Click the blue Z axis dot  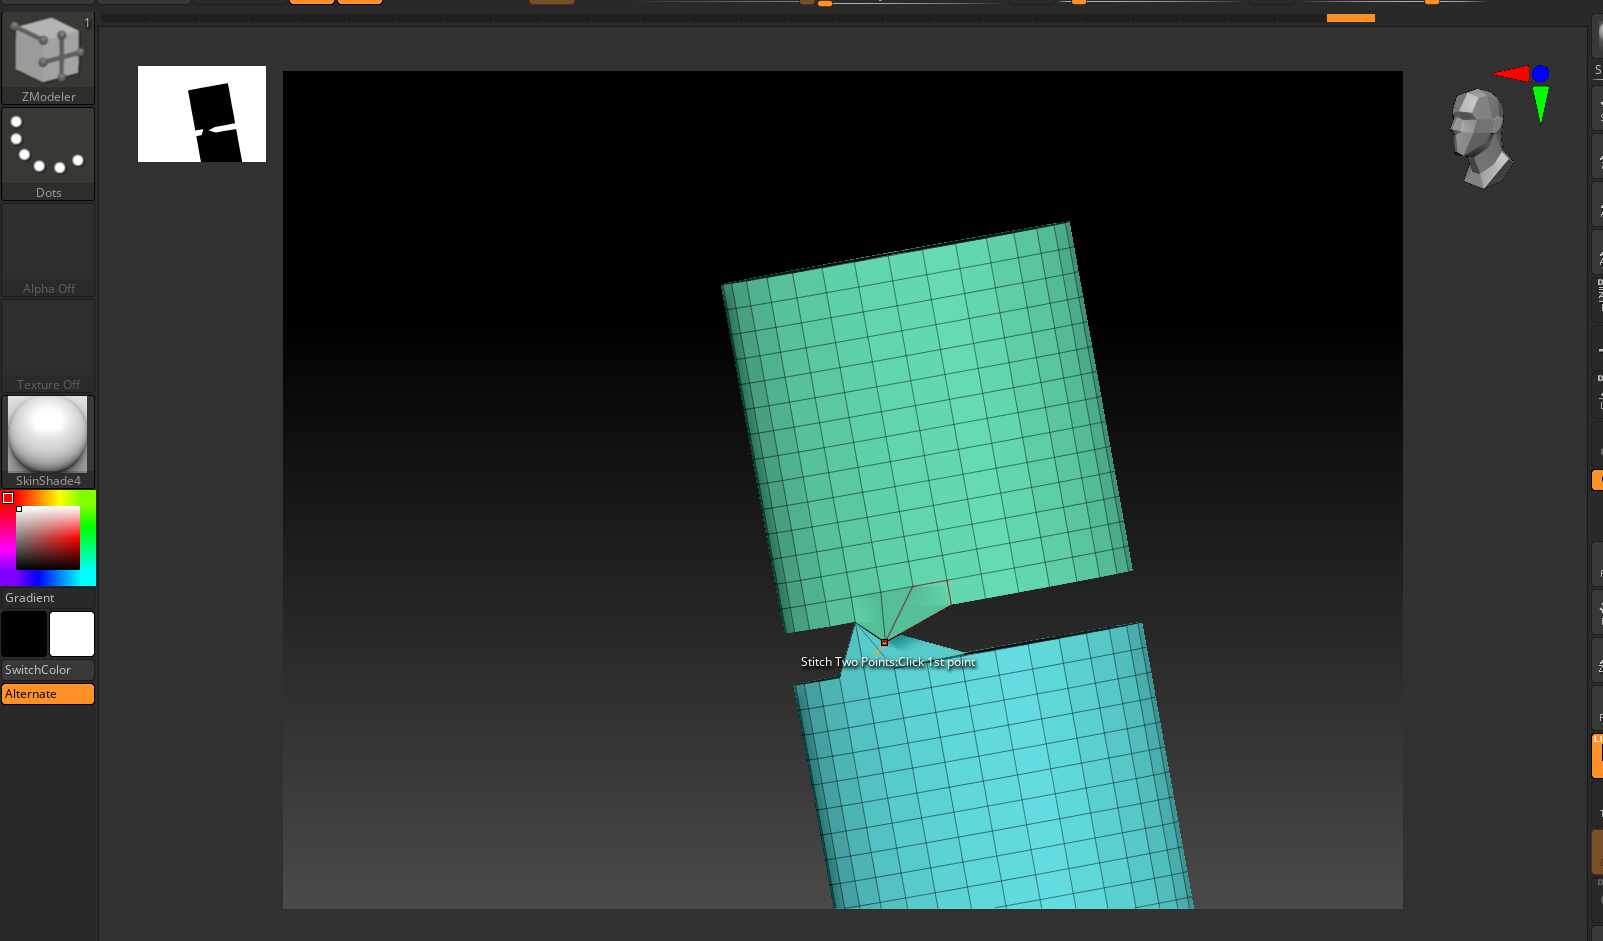click(1540, 74)
